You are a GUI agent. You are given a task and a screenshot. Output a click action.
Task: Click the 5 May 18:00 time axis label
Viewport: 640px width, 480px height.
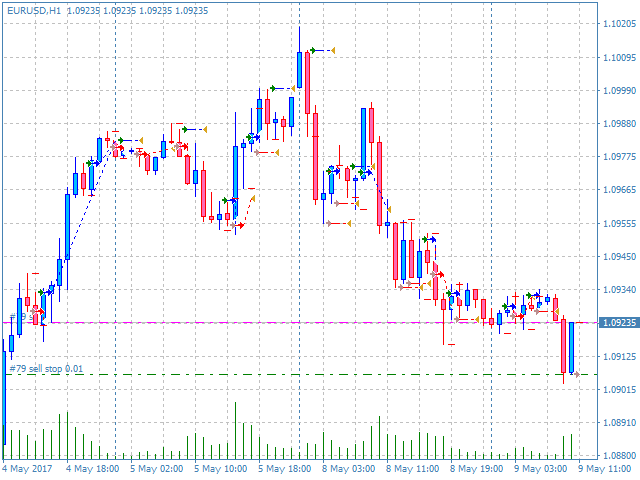284,469
